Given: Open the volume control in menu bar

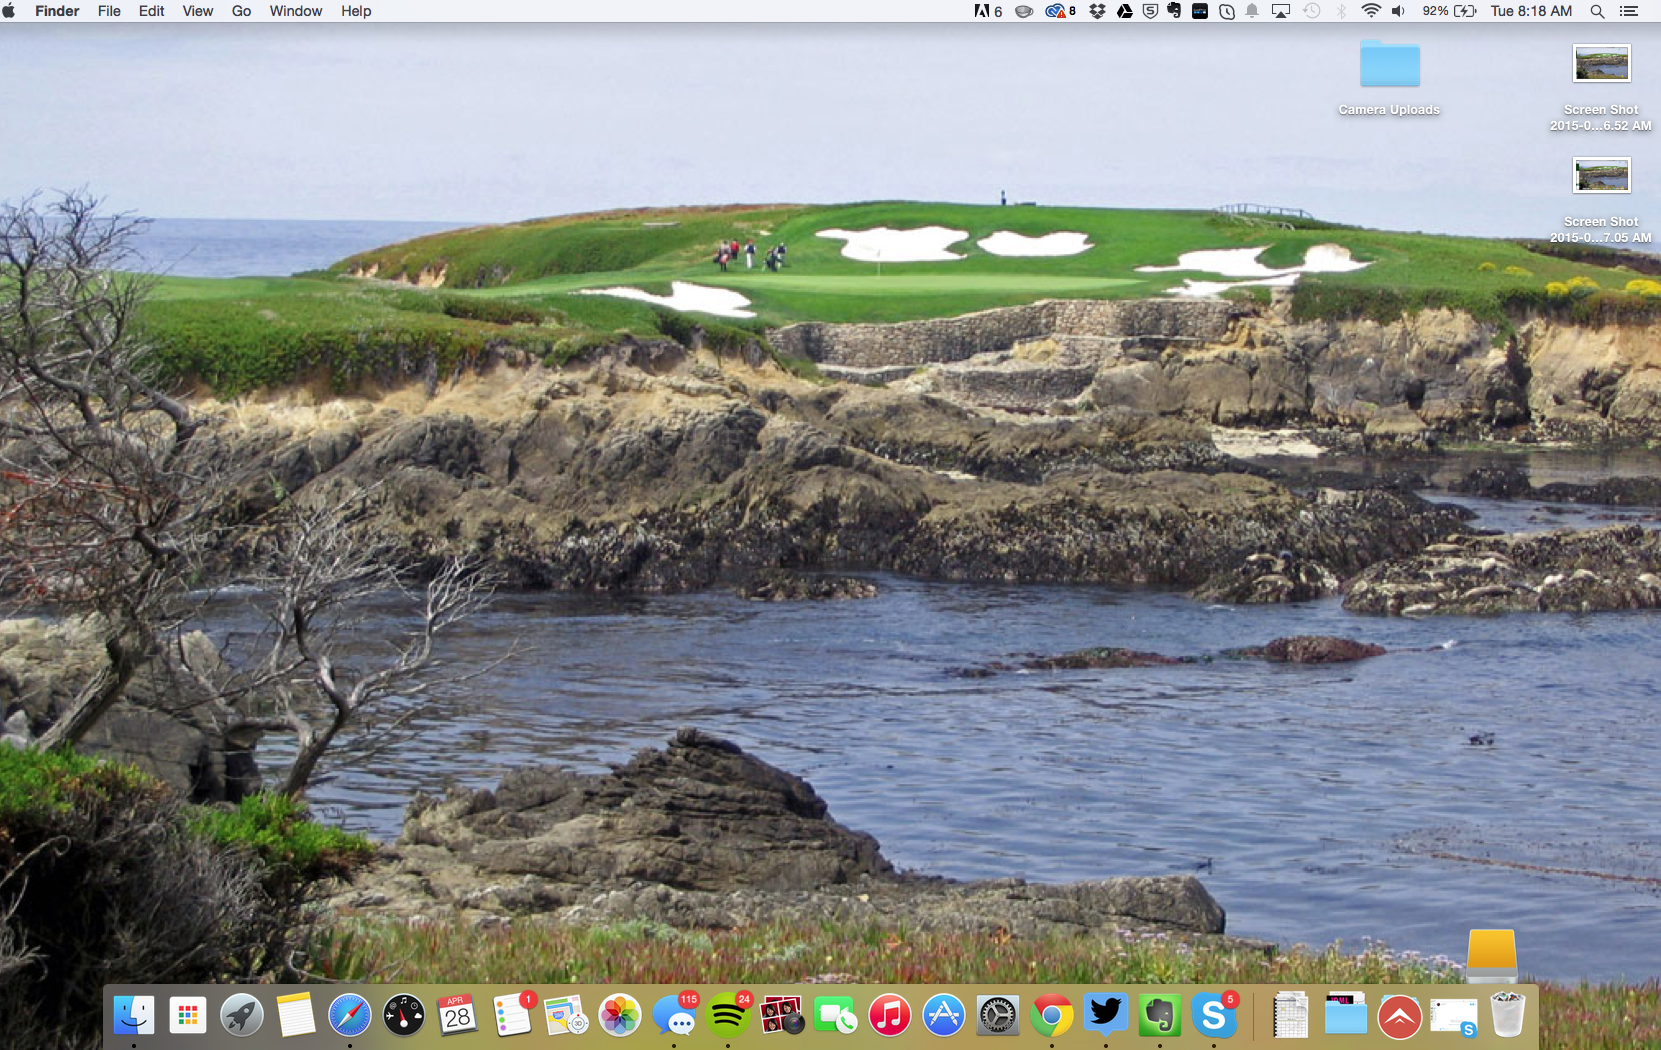Looking at the screenshot, I should [x=1398, y=11].
